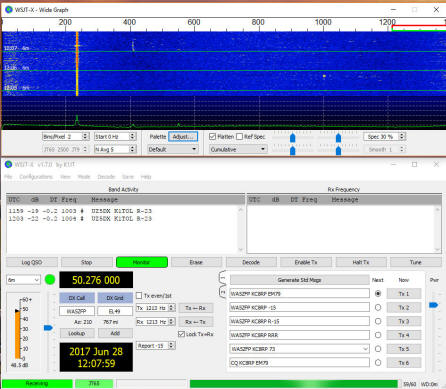Click first decode UZ5DX K1TOL R-23 at 1159
This screenshot has width=446, height=389.
pyautogui.click(x=80, y=211)
